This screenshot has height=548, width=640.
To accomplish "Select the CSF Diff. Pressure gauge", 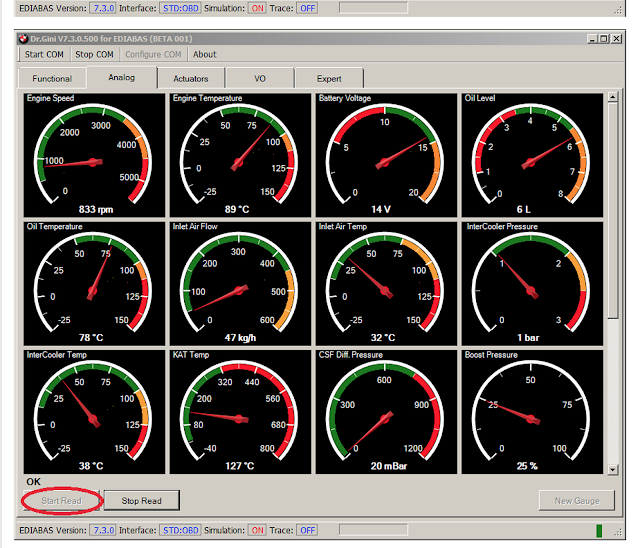I will 386,412.
